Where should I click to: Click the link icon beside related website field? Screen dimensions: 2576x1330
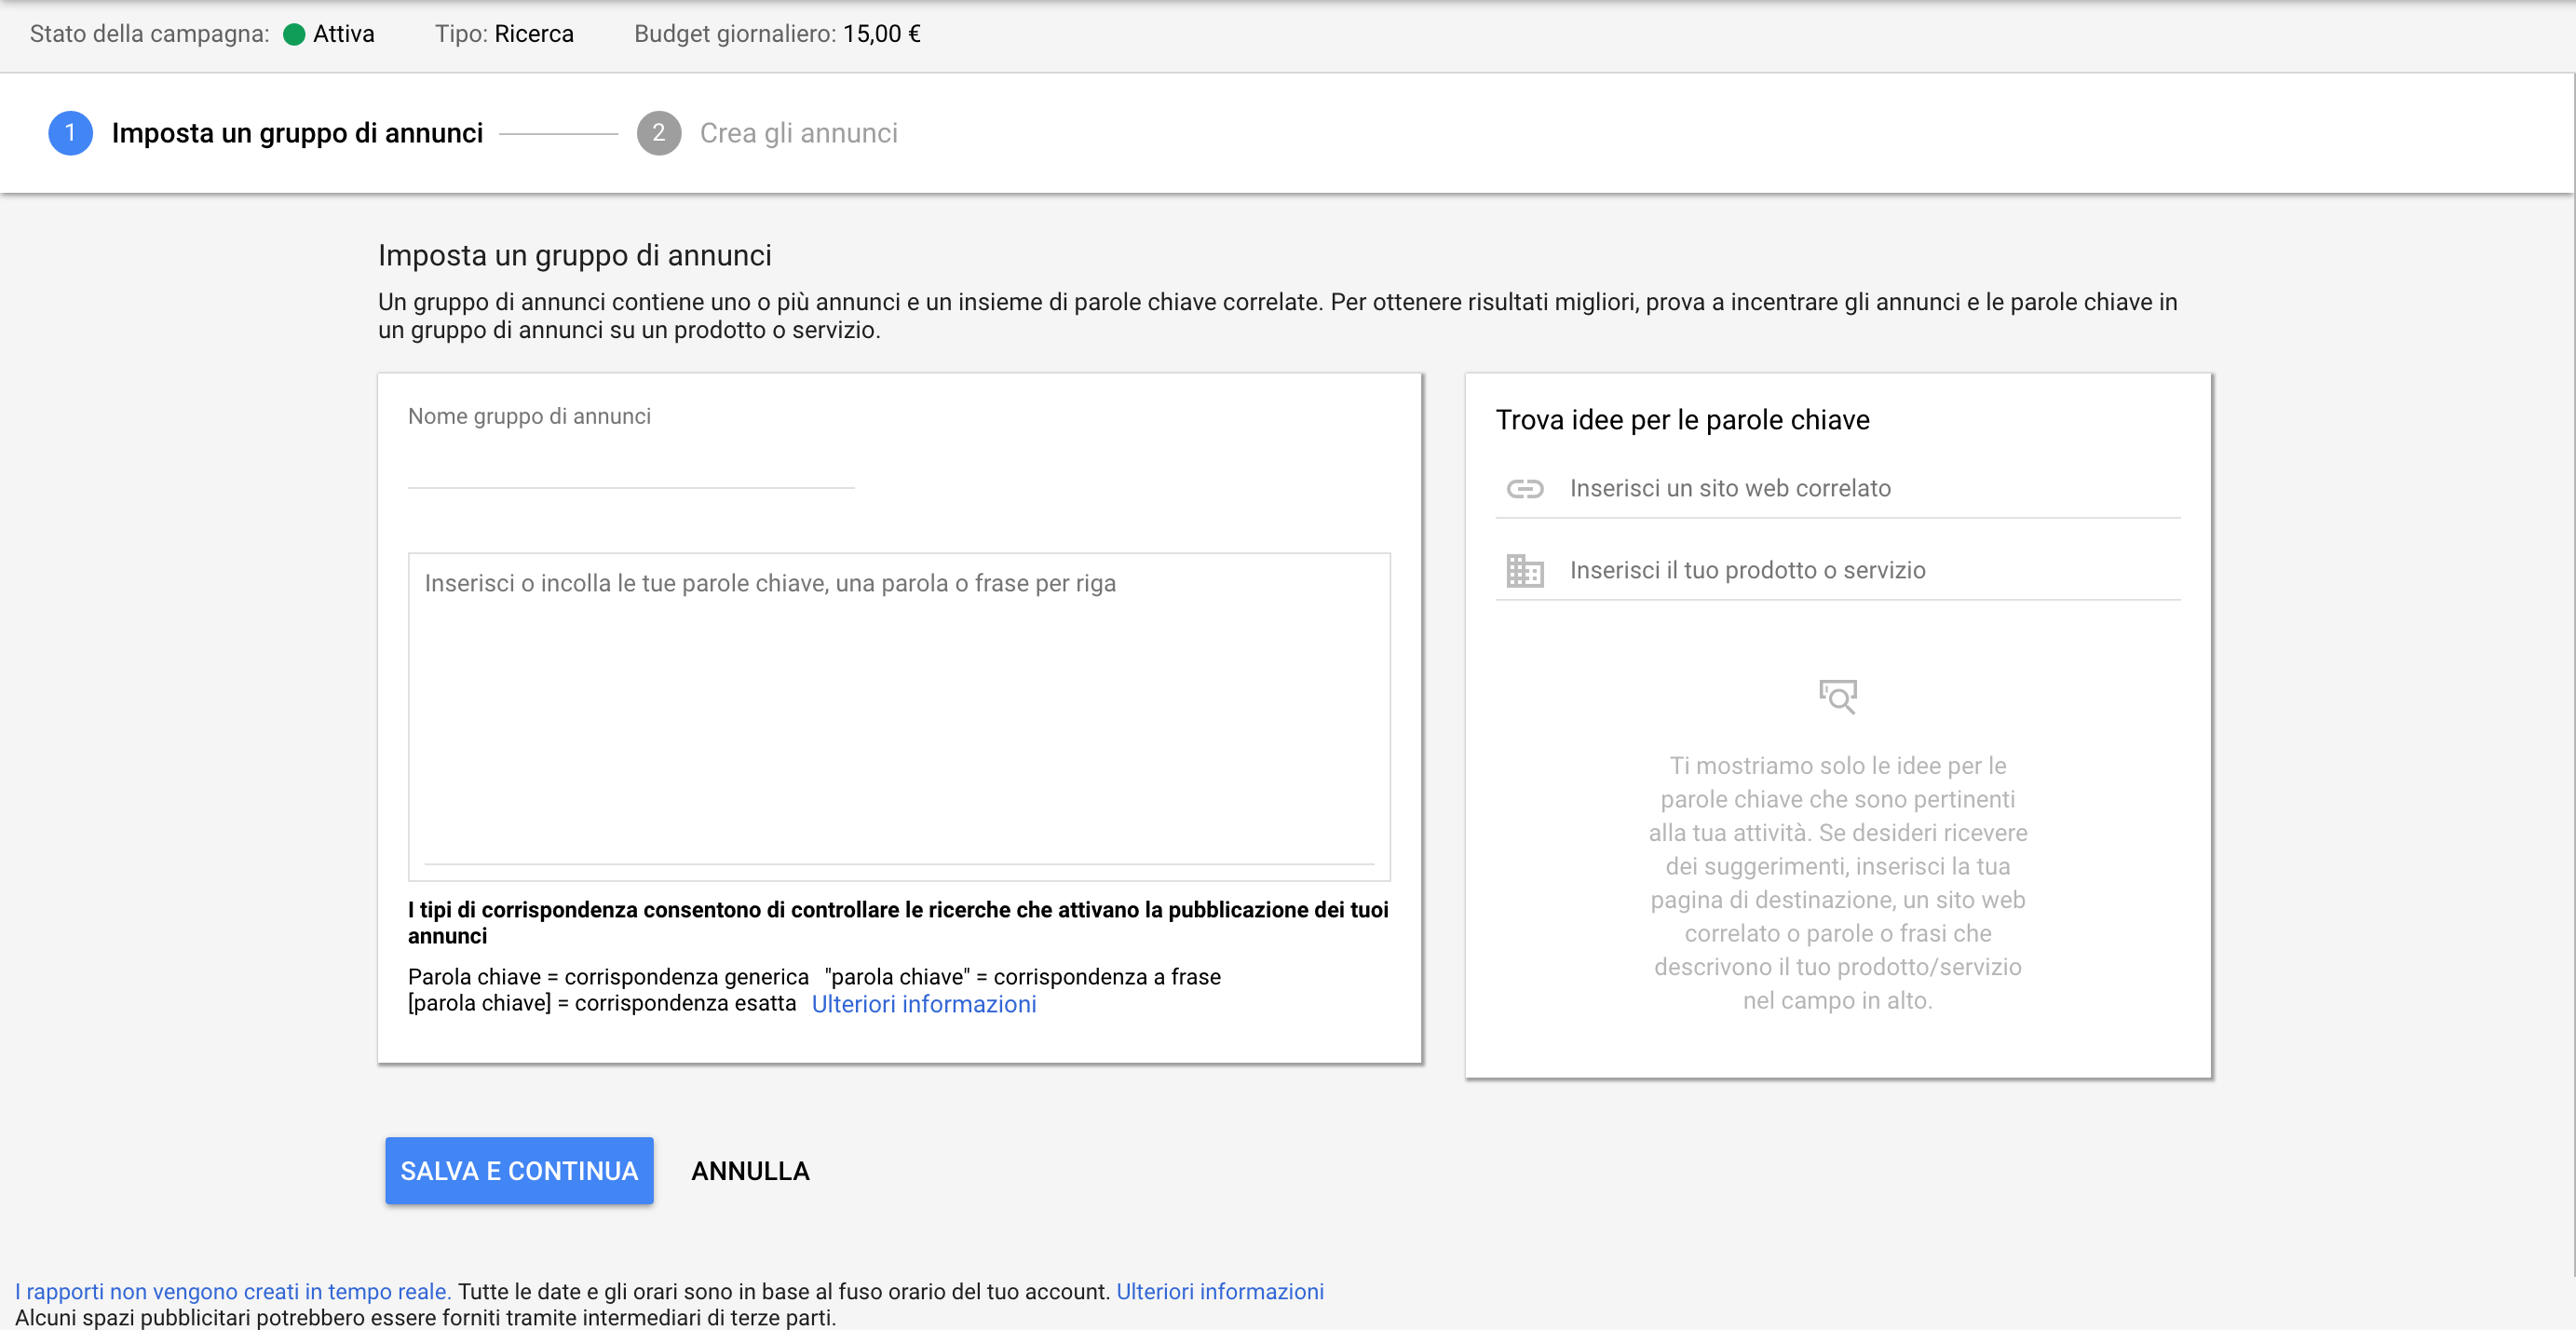(1525, 489)
